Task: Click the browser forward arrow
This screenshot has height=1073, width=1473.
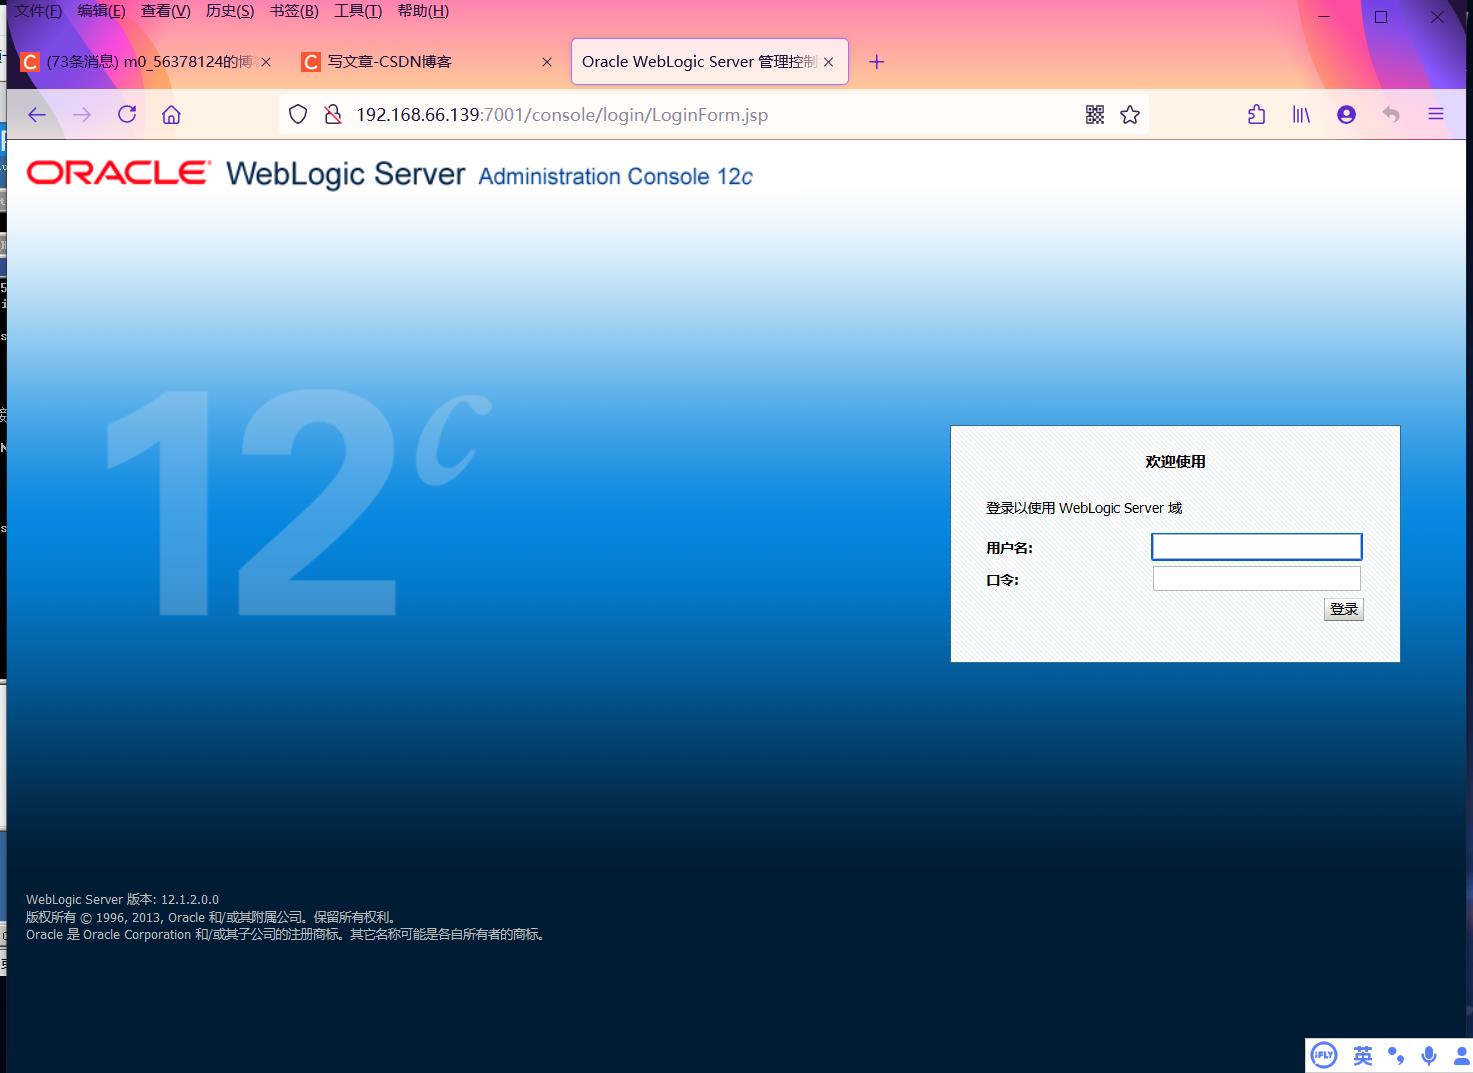Action: tap(82, 115)
